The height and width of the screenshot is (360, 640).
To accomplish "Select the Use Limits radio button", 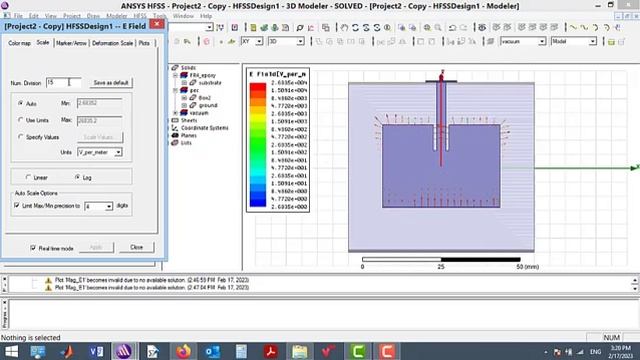I will (x=20, y=120).
